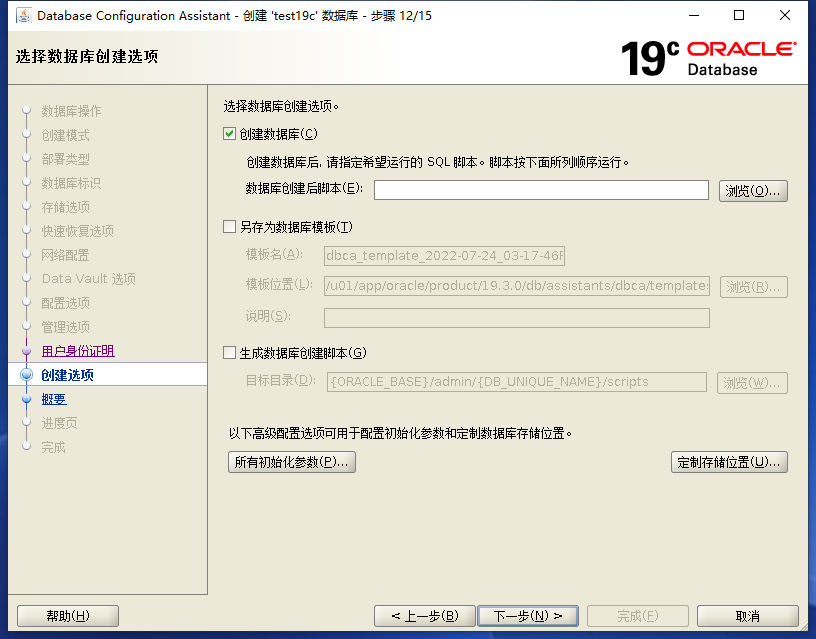Go to the 用户身份证明 step link
816x639 pixels.
78,351
